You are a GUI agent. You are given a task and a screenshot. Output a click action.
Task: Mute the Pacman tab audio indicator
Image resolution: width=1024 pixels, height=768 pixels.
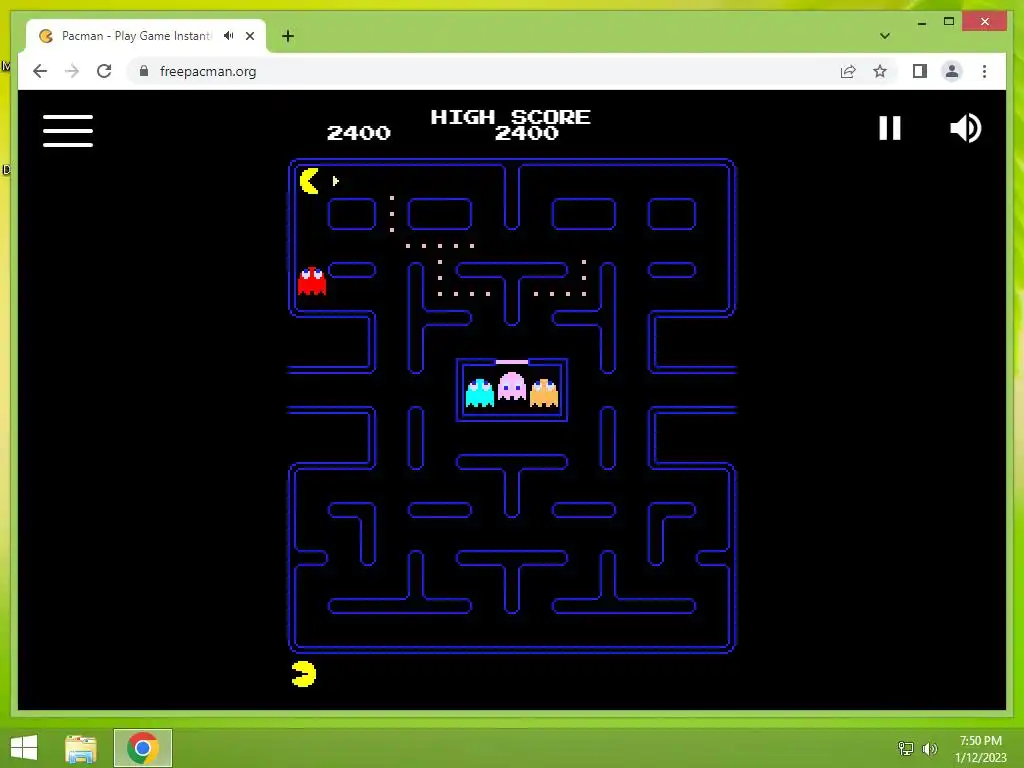click(x=229, y=36)
